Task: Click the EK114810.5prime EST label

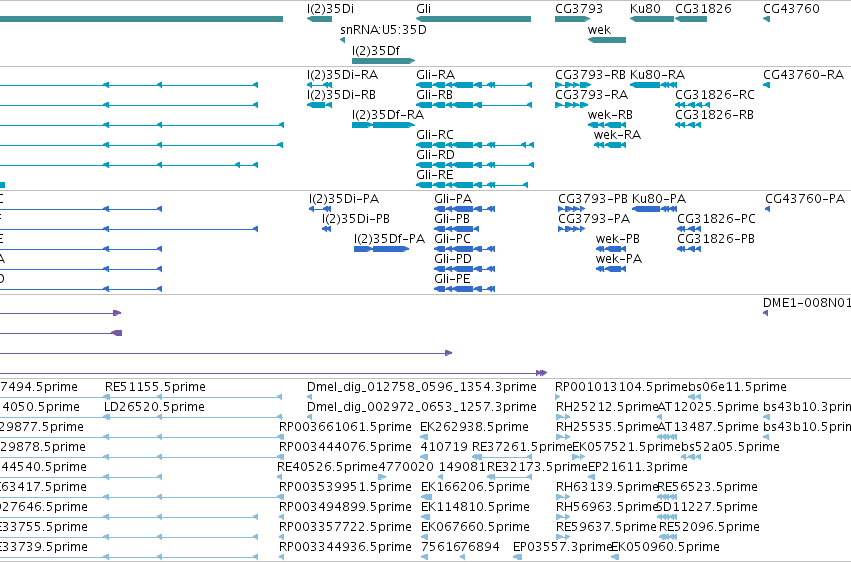Action: click(475, 508)
